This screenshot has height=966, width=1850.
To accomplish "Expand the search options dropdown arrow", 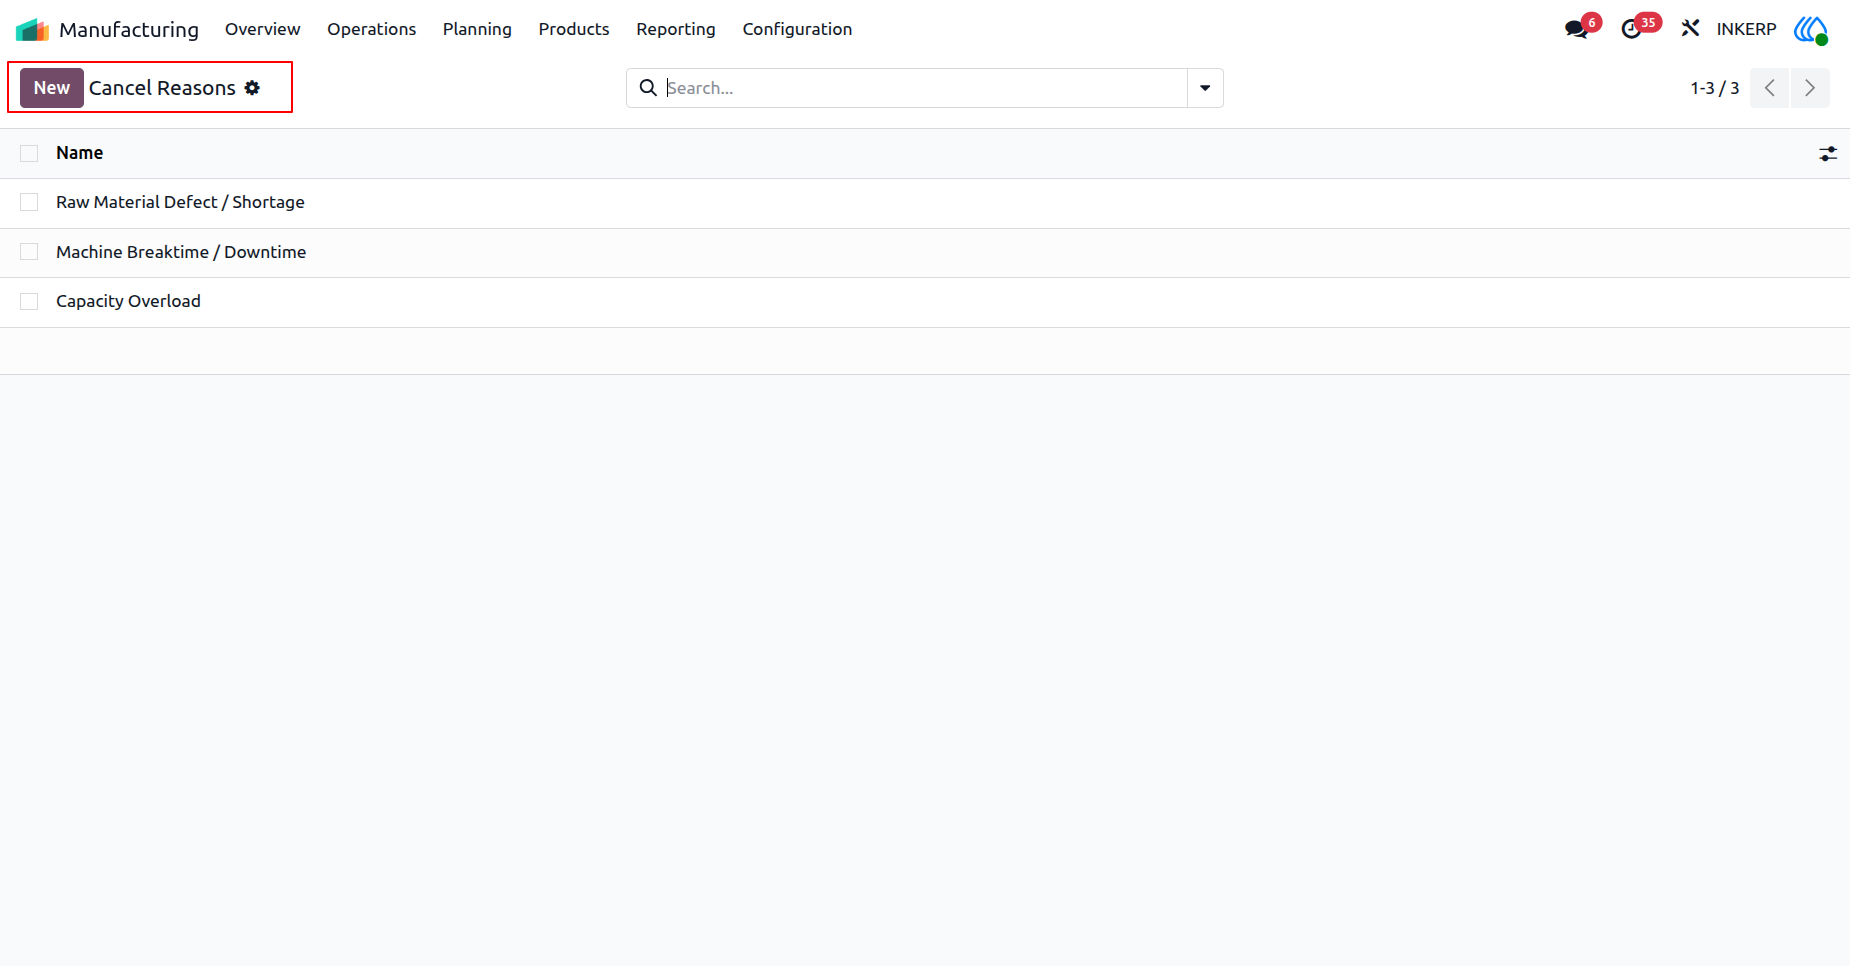I will [x=1205, y=88].
